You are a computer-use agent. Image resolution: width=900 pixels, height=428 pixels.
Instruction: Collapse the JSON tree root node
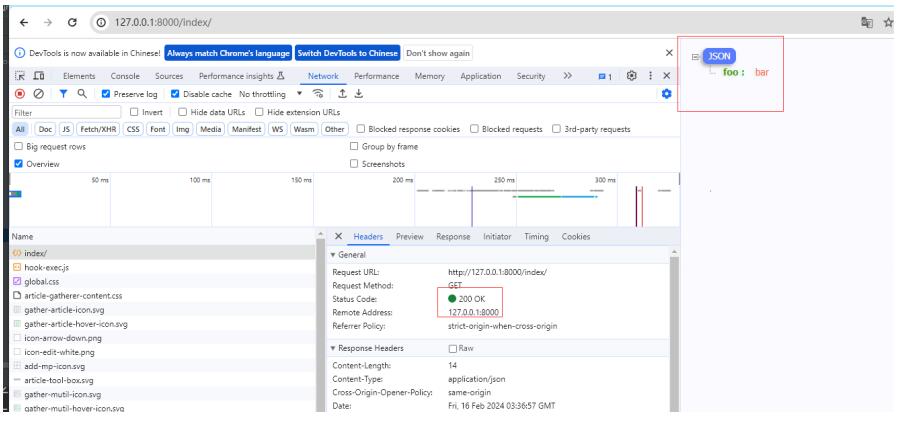(x=696, y=57)
